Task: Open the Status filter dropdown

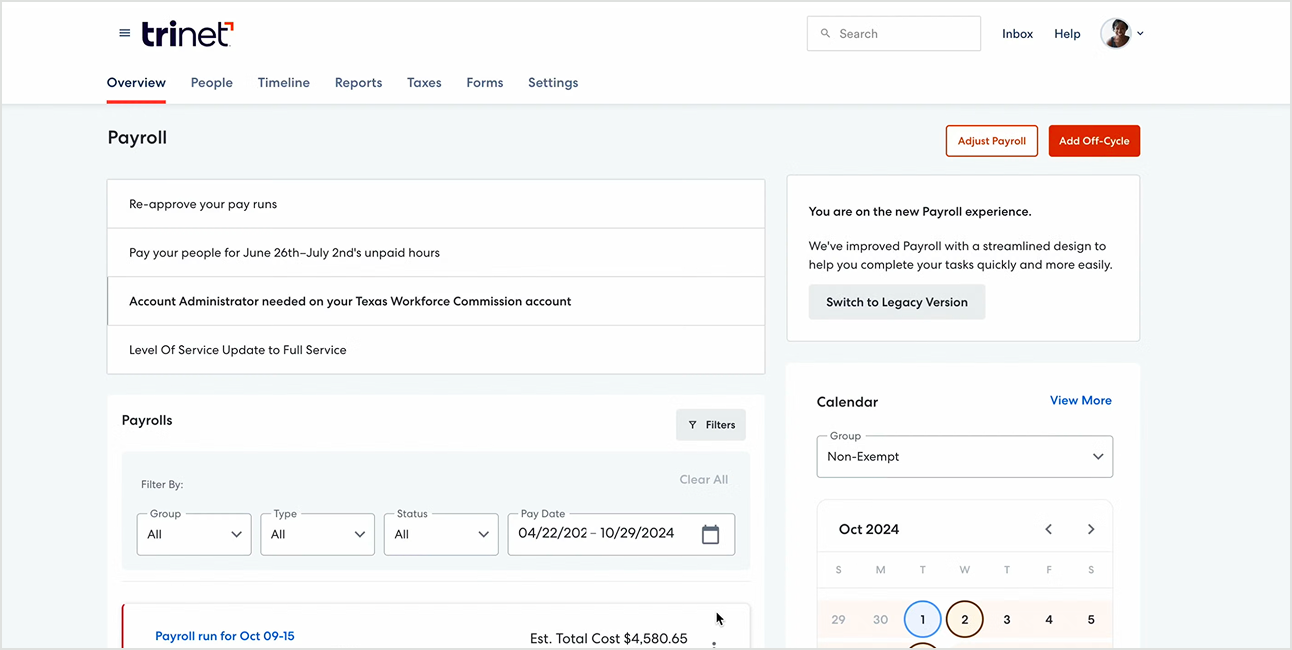Action: tap(441, 534)
